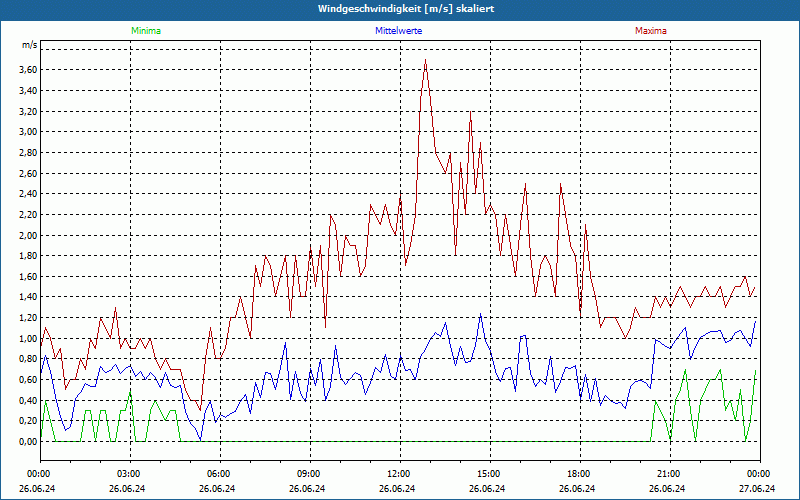Screen dimensions: 800x500
Task: Click the 03:00 time axis label
Action: point(130,474)
